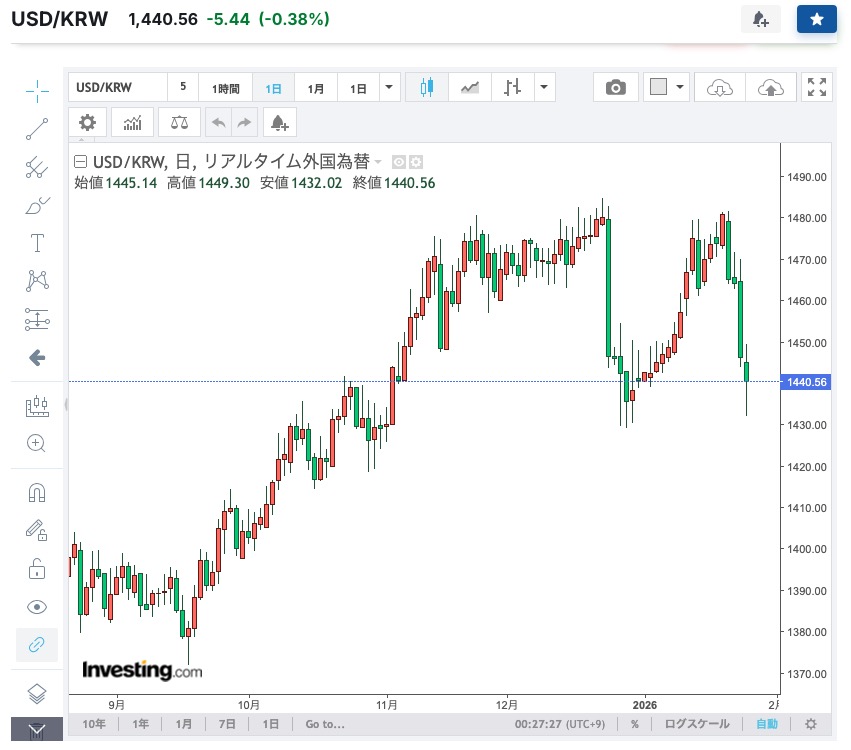Viewport: 851px width, 750px height.
Task: Expand the chart style dropdown arrow
Action: [x=544, y=88]
